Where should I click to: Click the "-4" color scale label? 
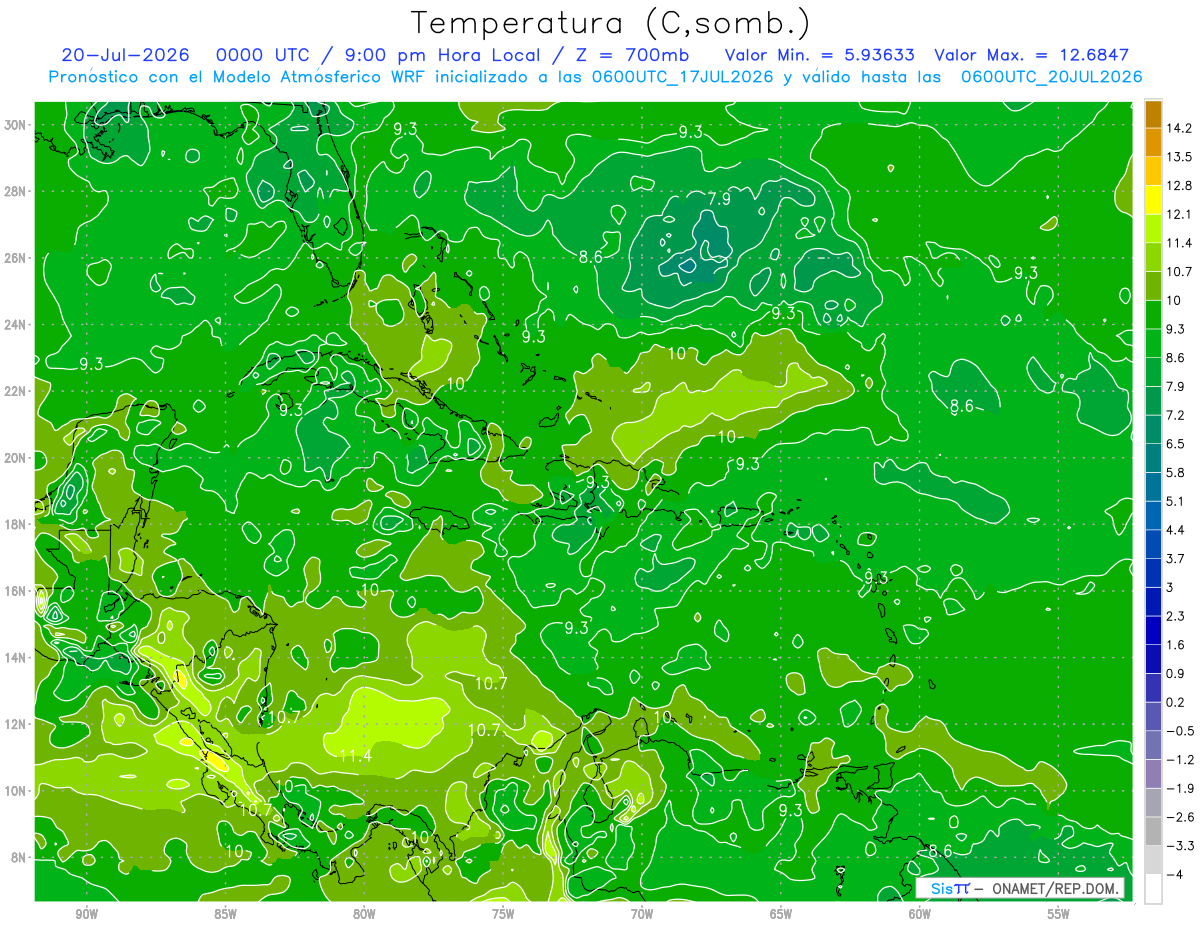click(1174, 874)
